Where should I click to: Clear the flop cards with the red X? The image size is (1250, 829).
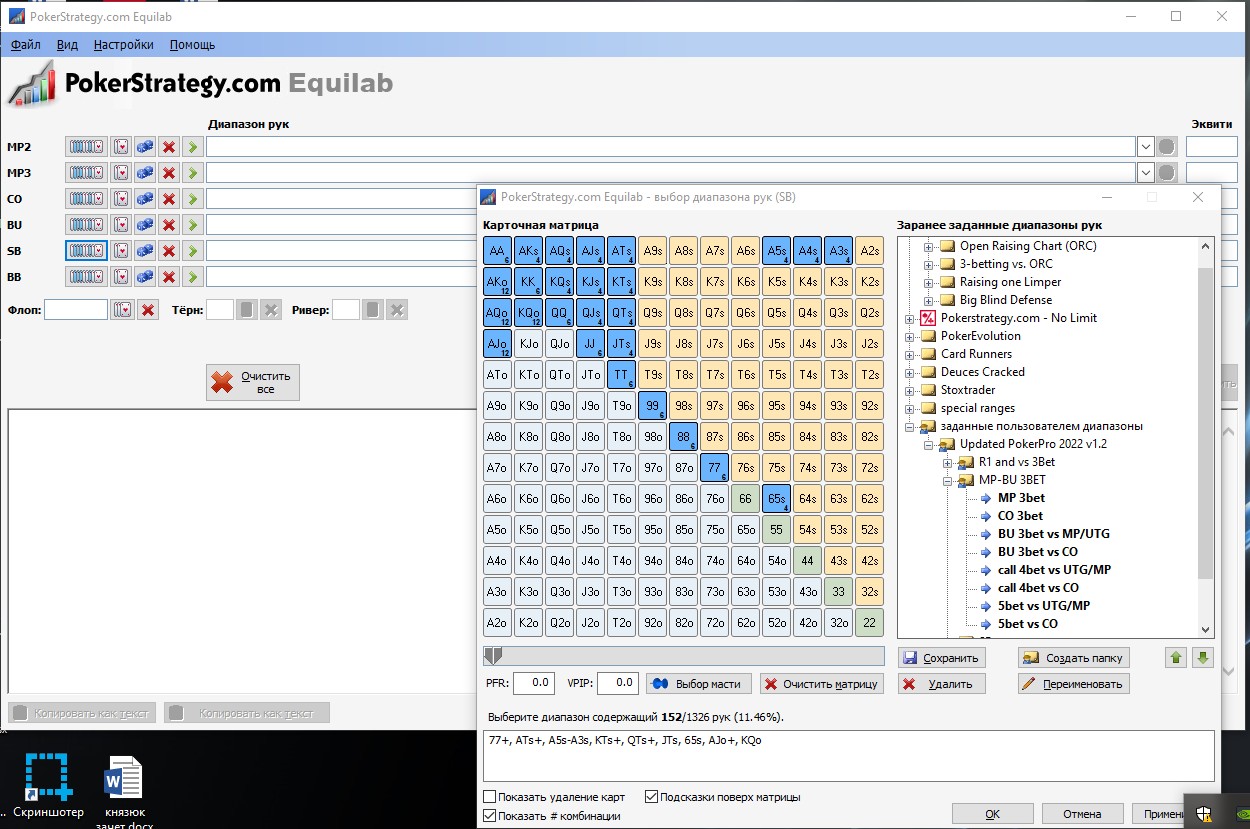coord(148,310)
